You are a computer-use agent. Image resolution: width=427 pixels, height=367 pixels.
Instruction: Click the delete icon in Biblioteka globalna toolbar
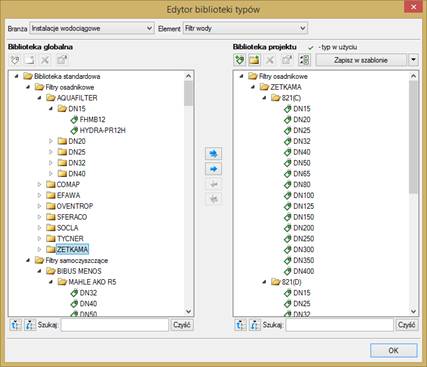coord(45,60)
